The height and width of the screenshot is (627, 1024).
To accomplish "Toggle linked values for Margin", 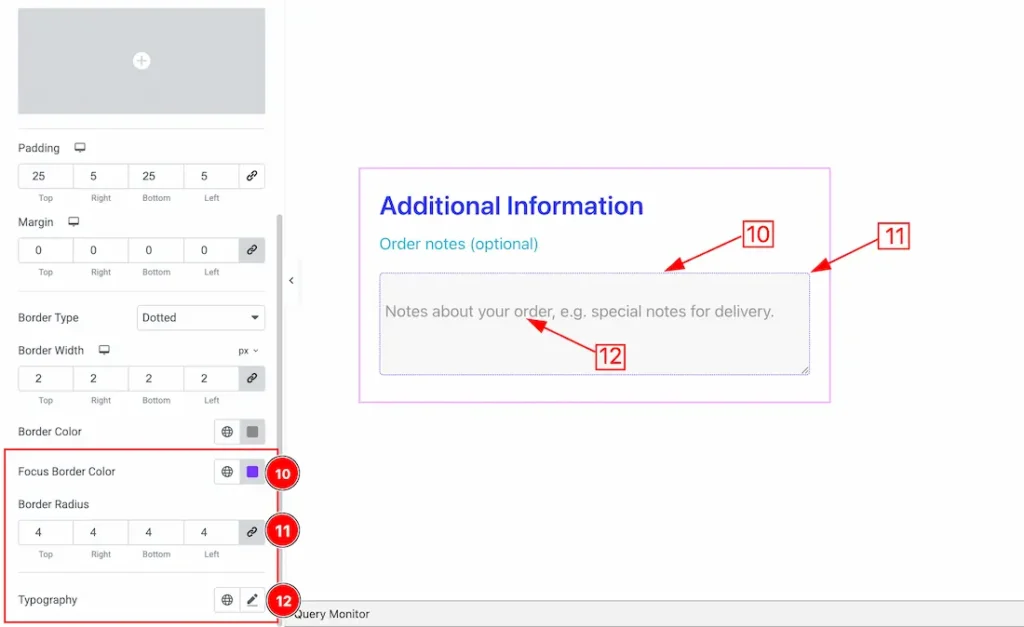I will click(252, 250).
